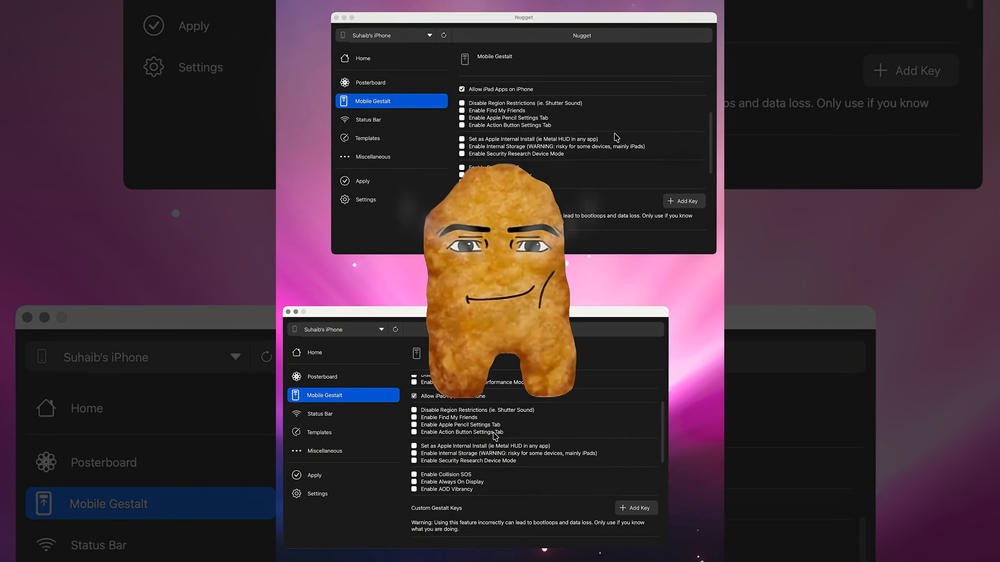
Task: Check Enable Apple Pencil Settings Tab, top window
Action: (462, 117)
